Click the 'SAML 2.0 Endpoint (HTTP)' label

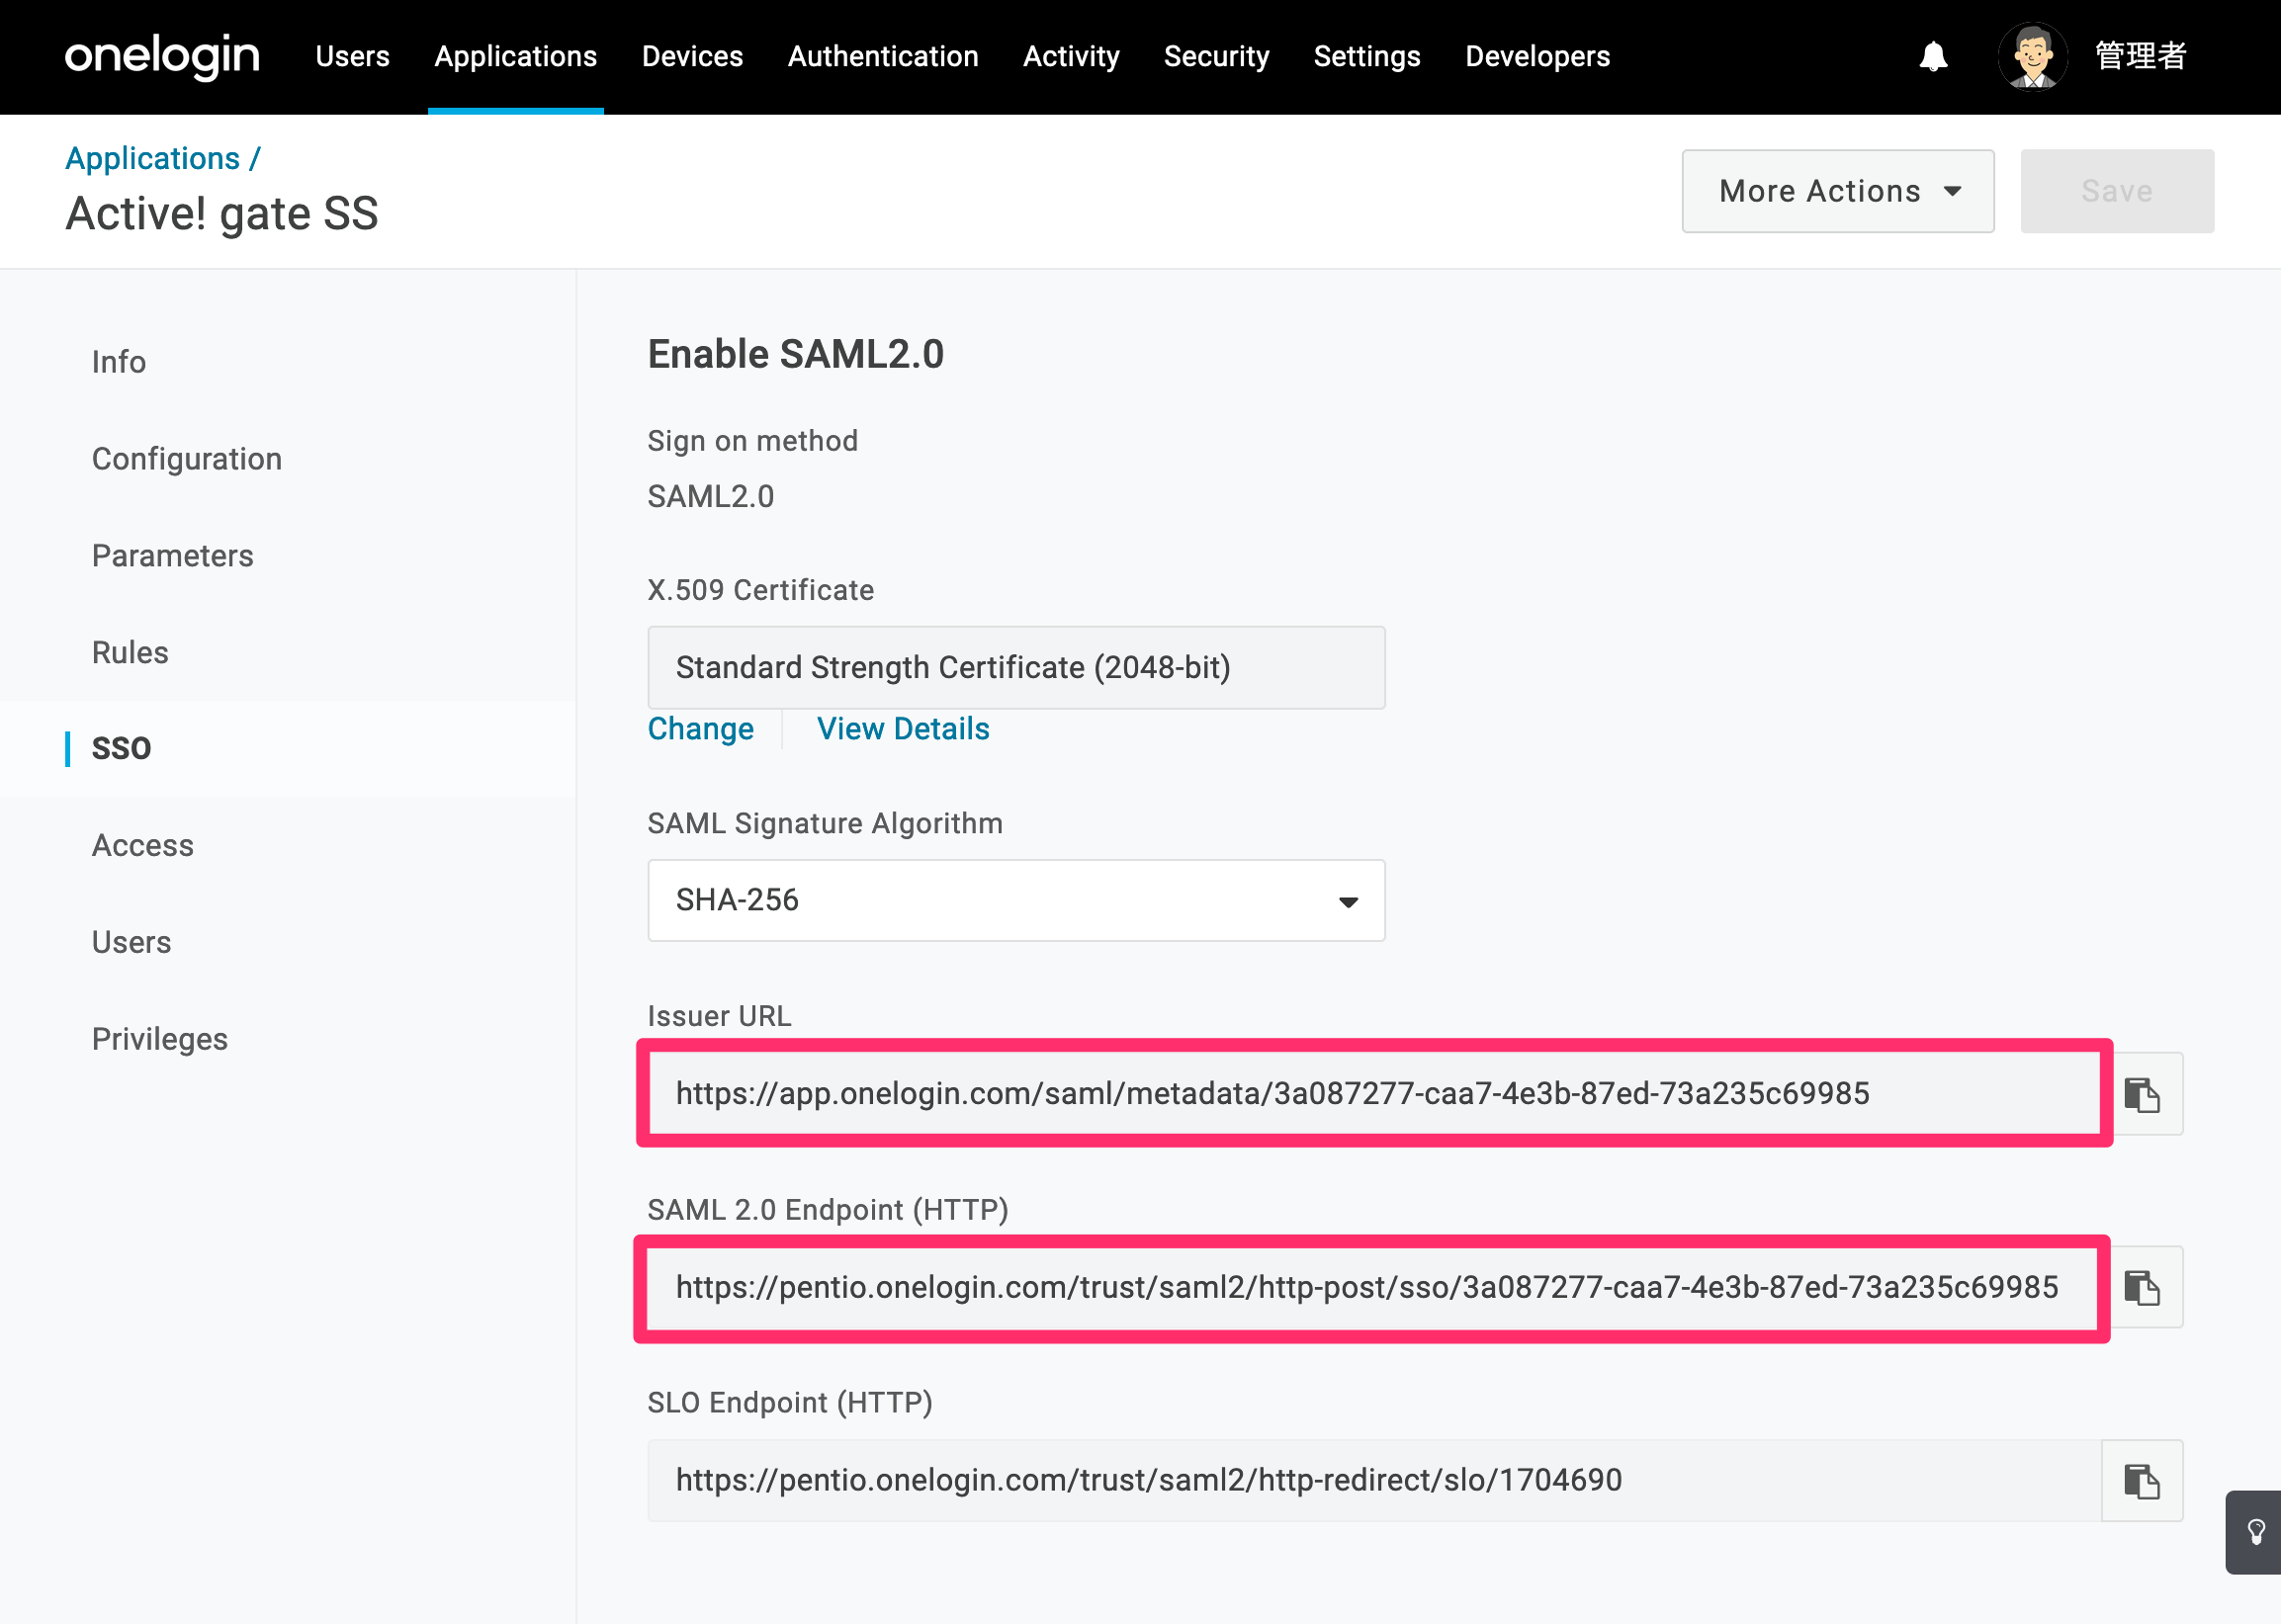point(828,1210)
